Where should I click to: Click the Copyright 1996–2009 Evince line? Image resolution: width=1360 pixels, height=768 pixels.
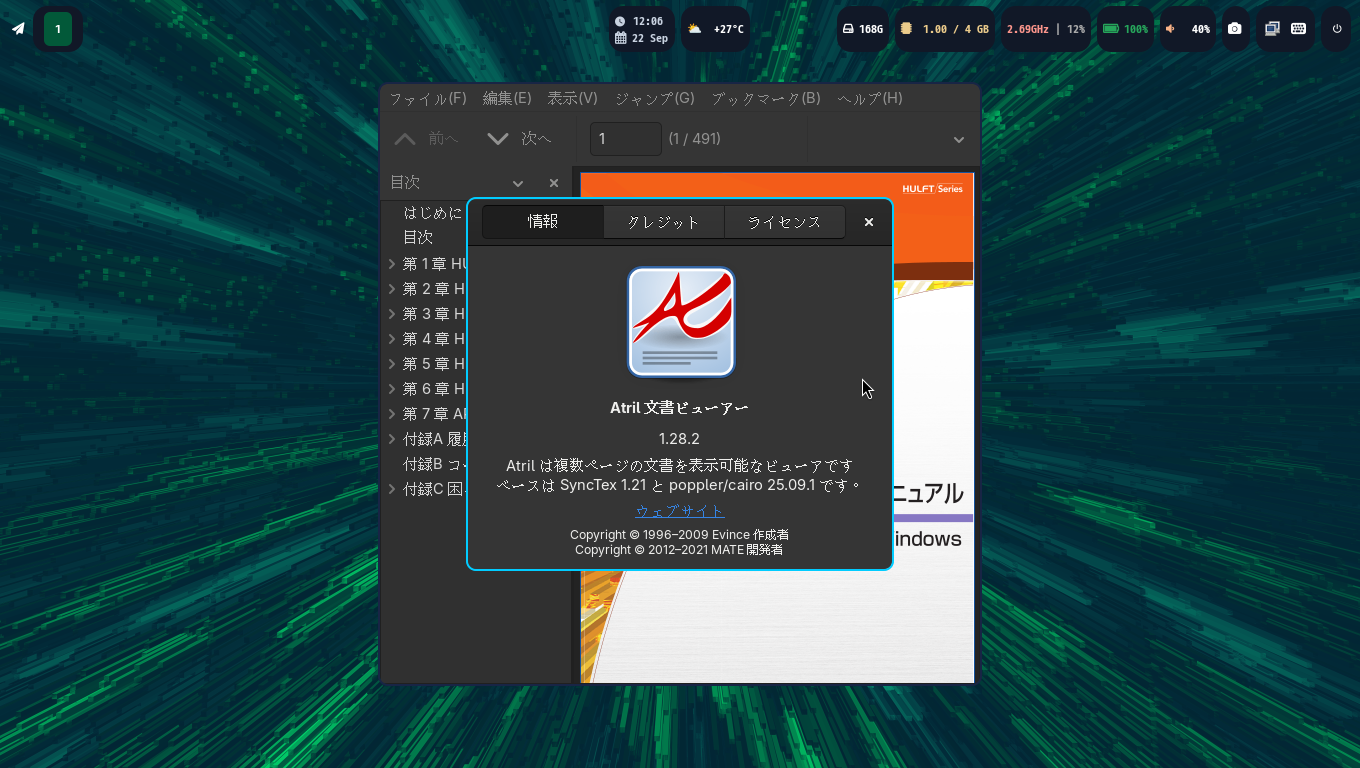tap(679, 535)
